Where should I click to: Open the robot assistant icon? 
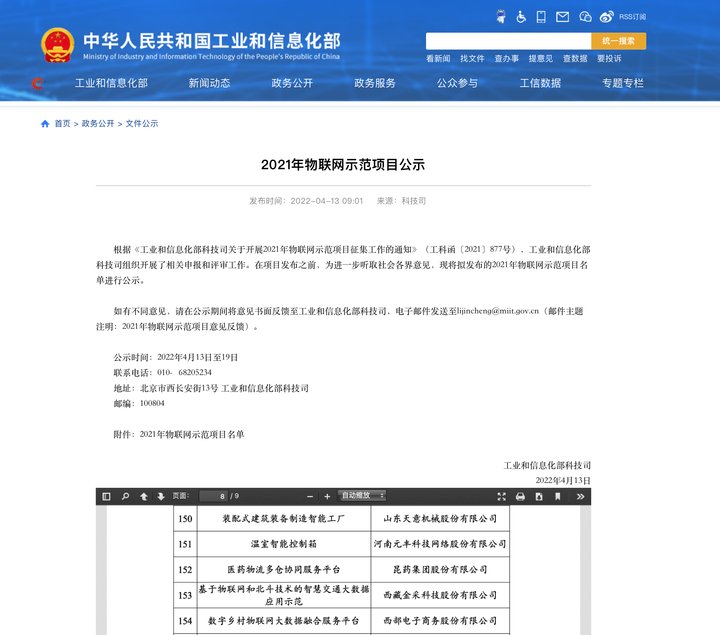[x=501, y=17]
